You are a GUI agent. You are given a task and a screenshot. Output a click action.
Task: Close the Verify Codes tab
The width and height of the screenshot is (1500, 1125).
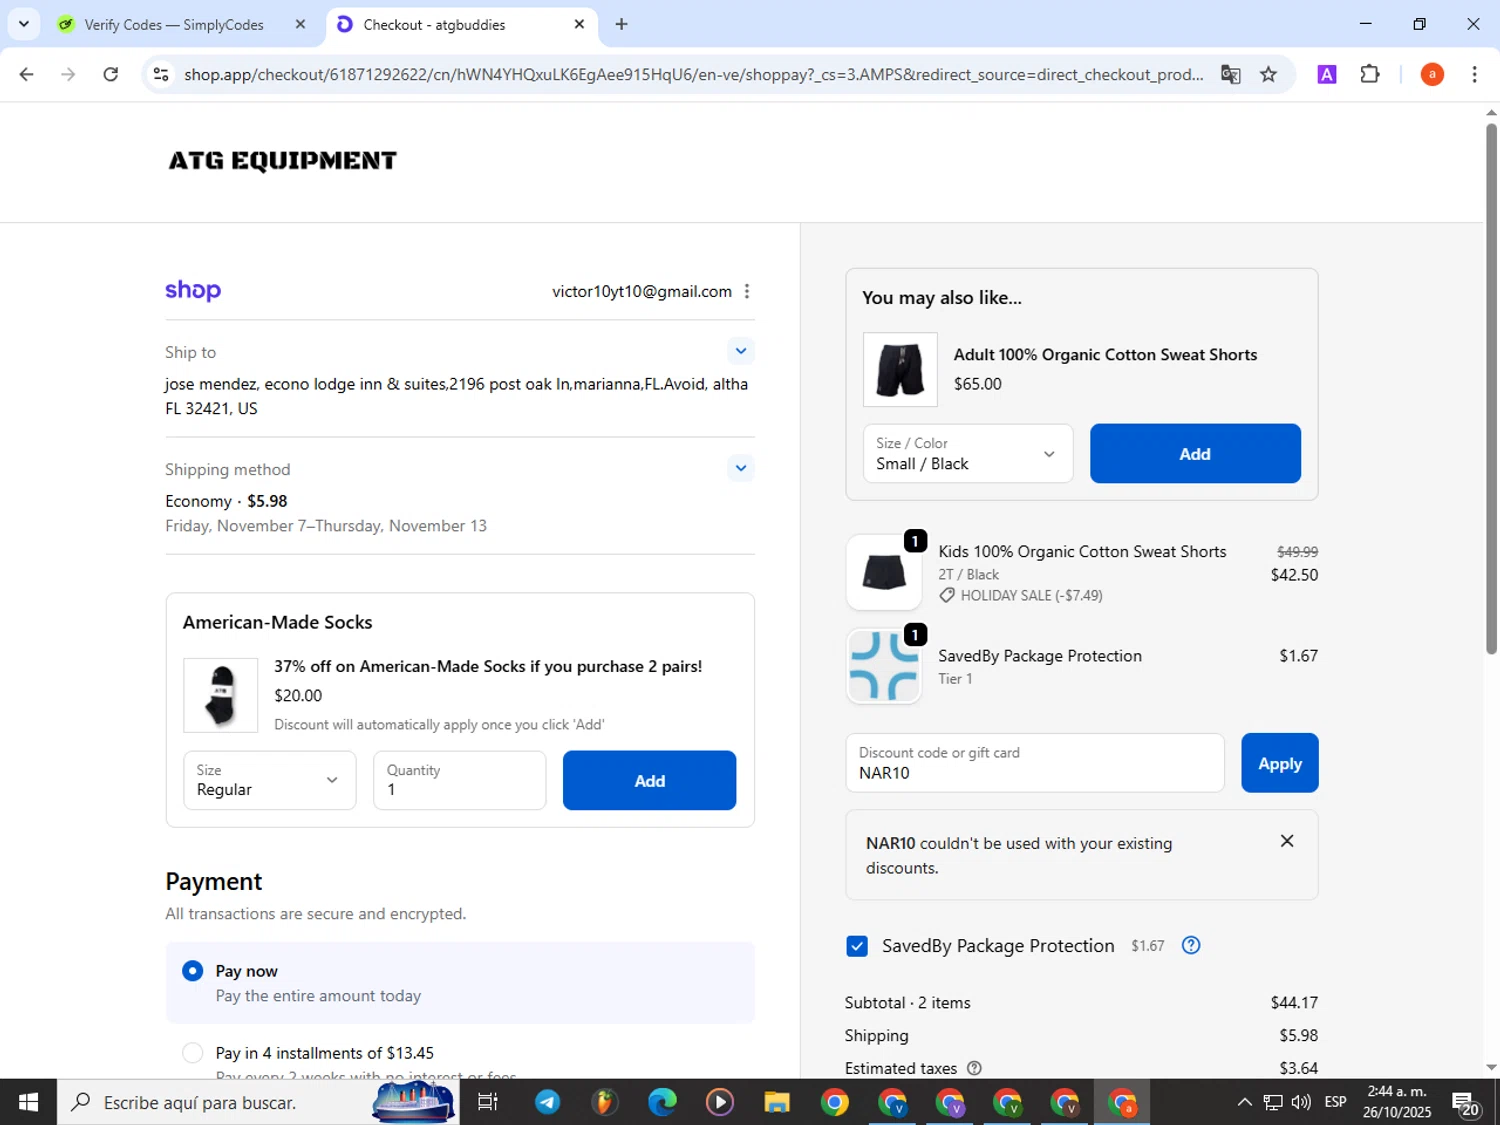[x=300, y=24]
